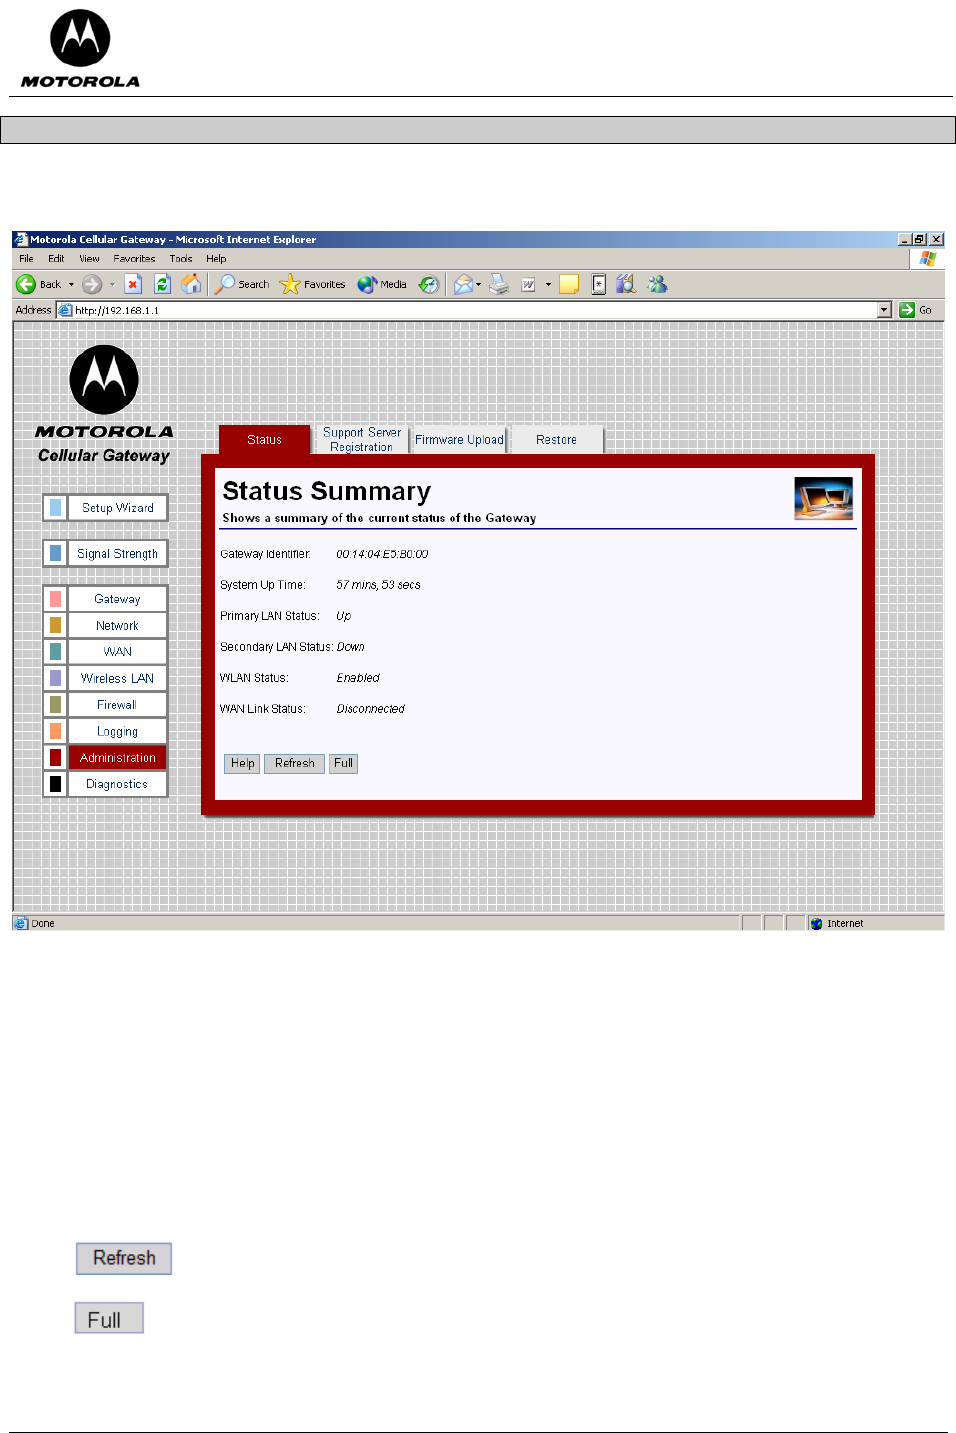Open the Logging sidebar item

pos(118,732)
